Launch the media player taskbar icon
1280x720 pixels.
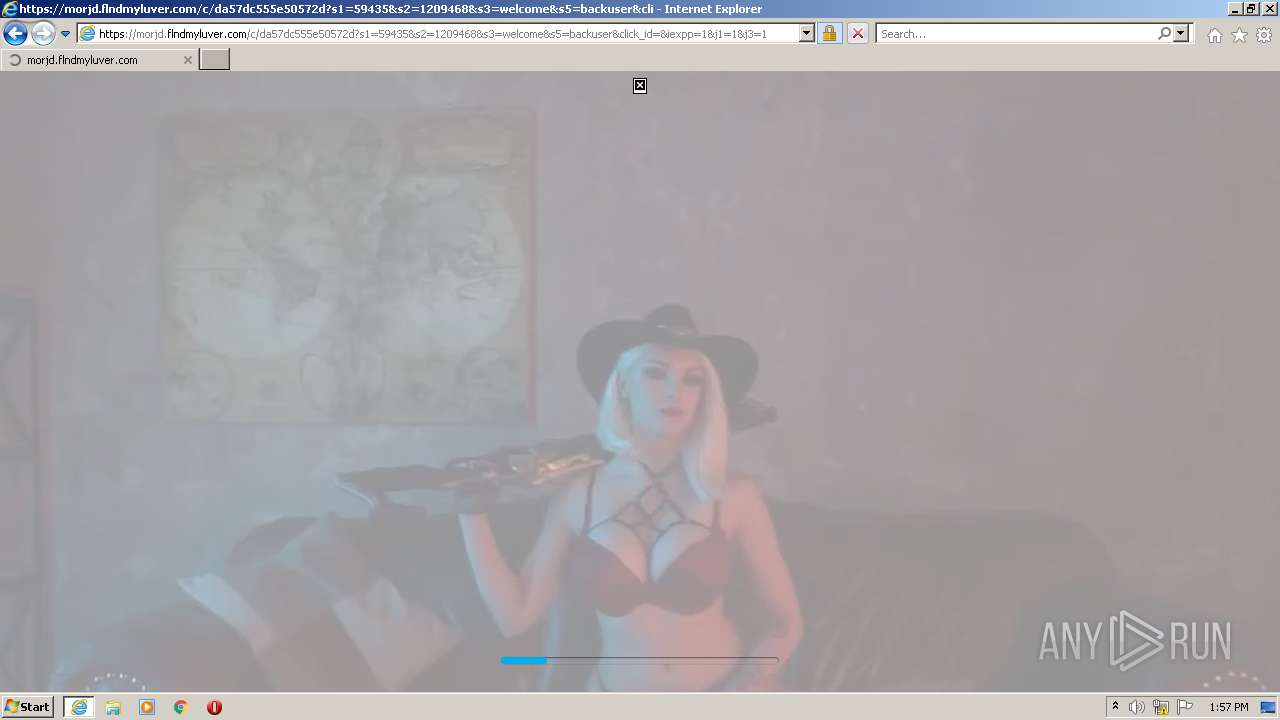click(147, 707)
